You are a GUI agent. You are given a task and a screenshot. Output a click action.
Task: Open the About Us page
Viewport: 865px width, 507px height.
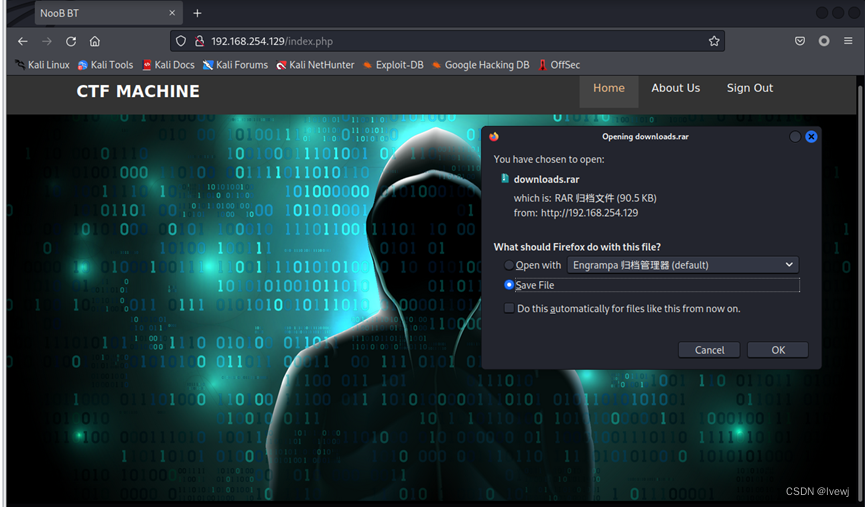click(x=675, y=88)
